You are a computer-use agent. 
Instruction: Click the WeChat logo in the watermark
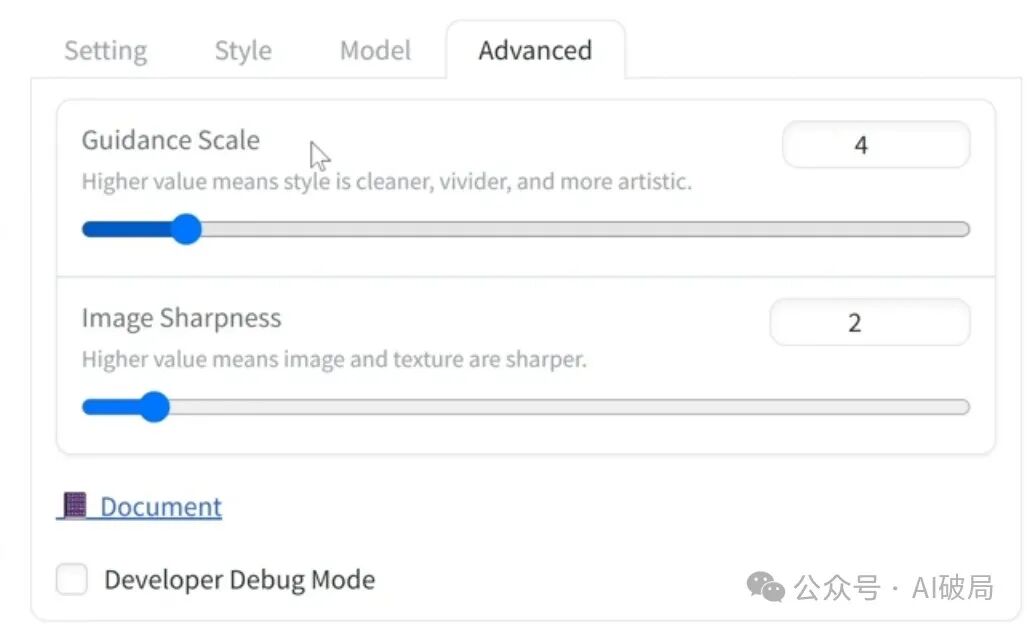[x=767, y=587]
